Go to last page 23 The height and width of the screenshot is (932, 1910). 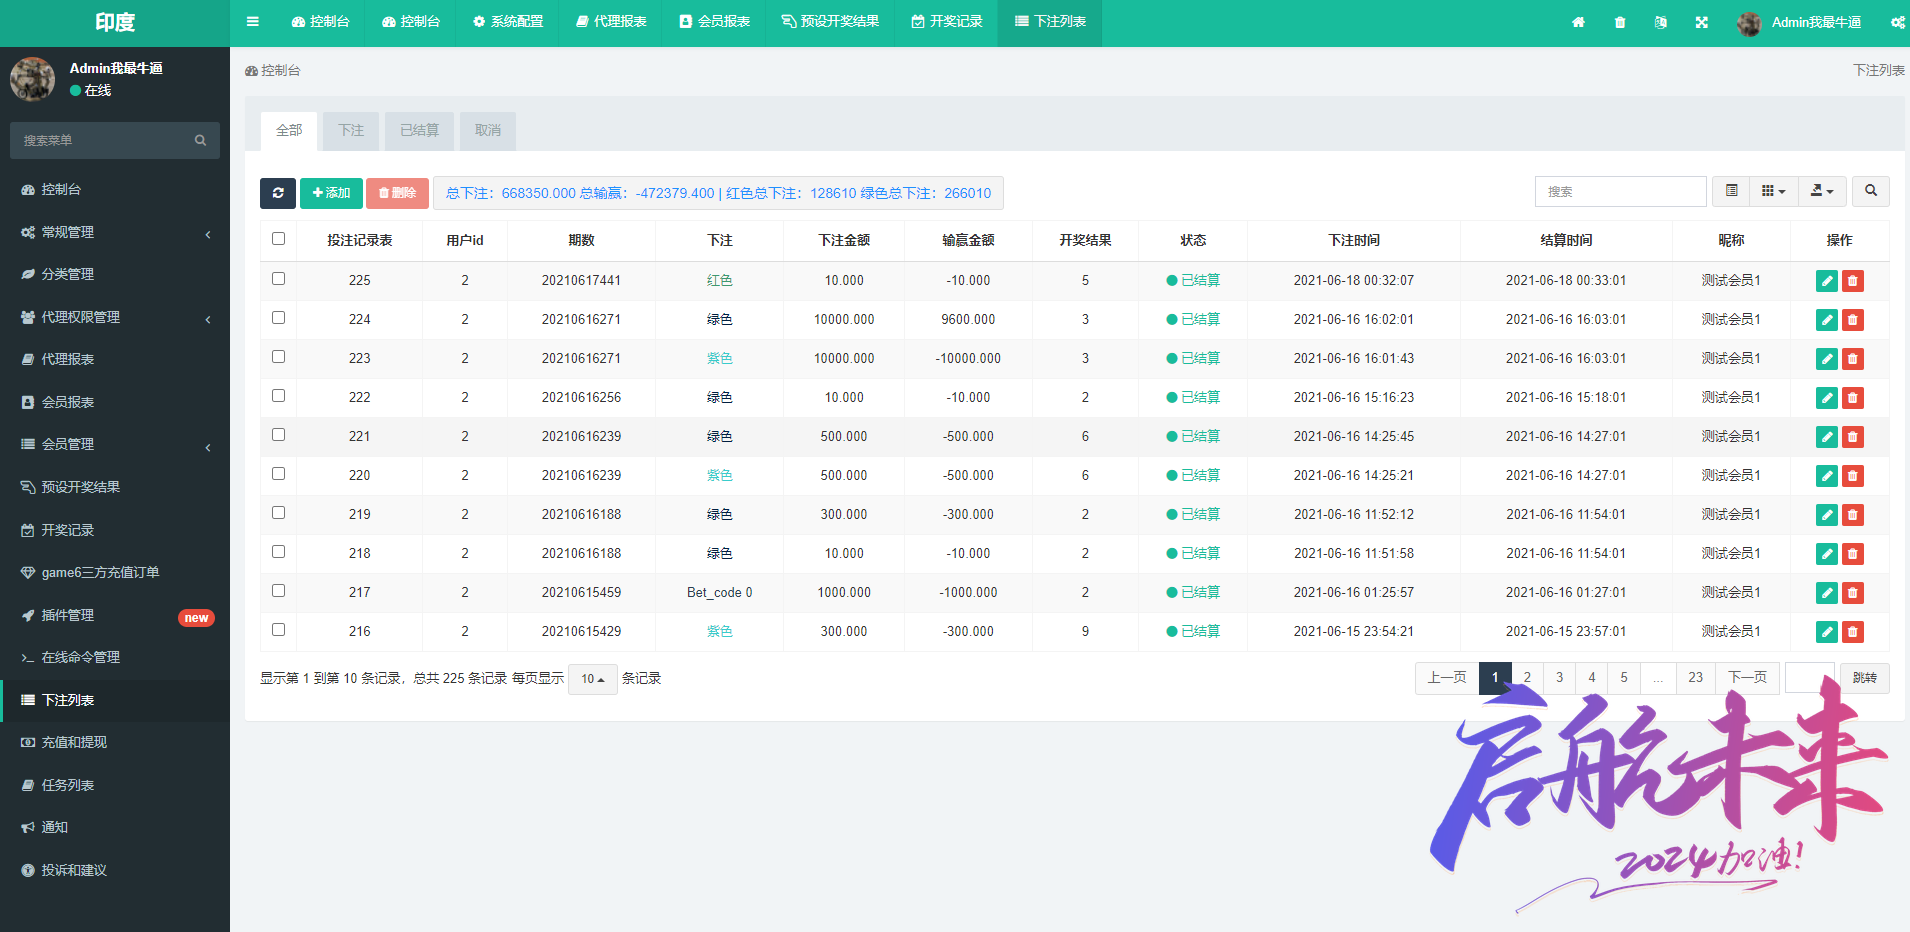coord(1695,678)
